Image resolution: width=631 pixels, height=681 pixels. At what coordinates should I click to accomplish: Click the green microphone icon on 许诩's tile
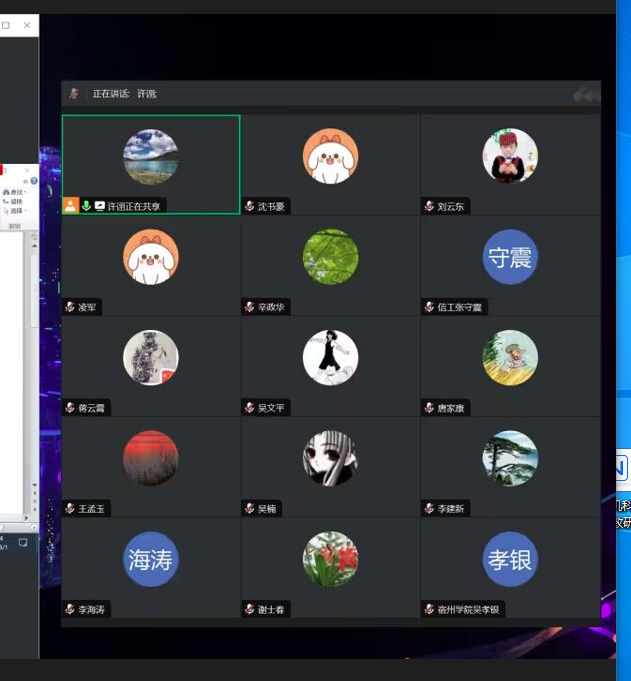pos(86,206)
